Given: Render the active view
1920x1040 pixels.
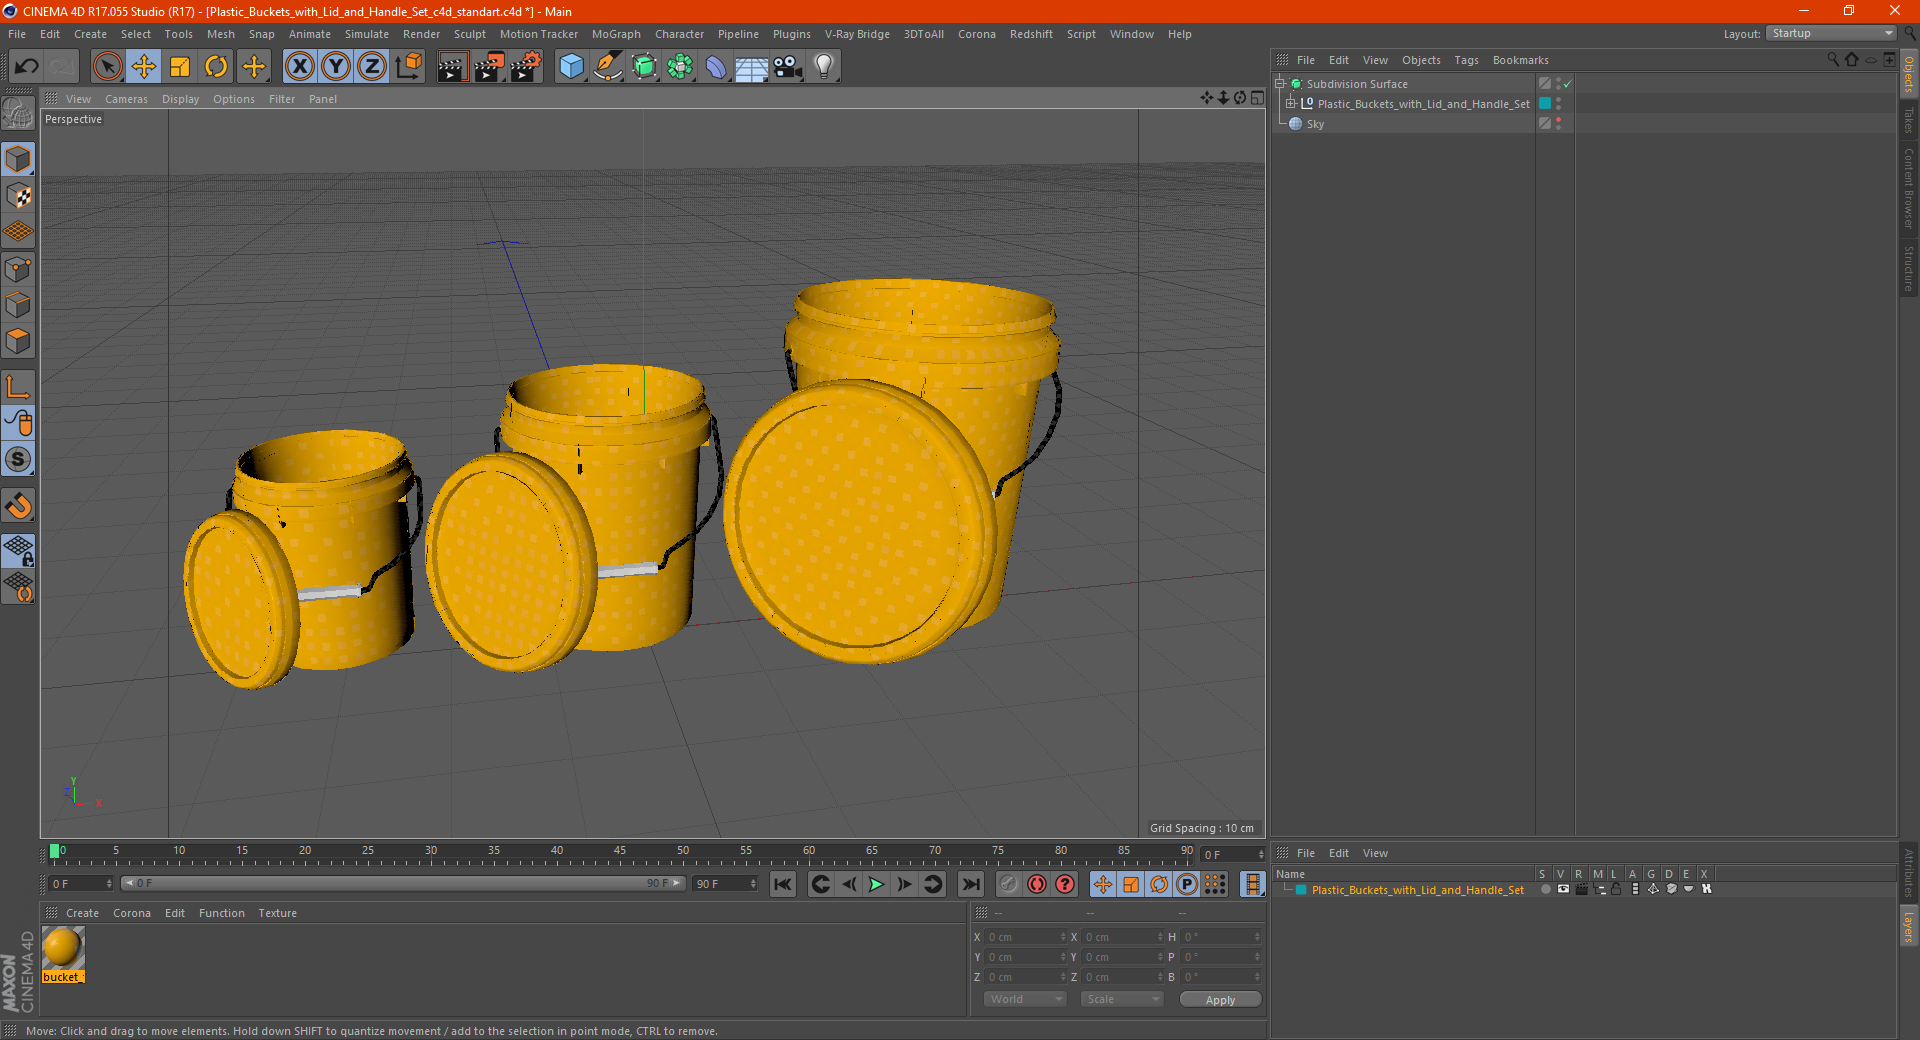Looking at the screenshot, I should tap(452, 67).
